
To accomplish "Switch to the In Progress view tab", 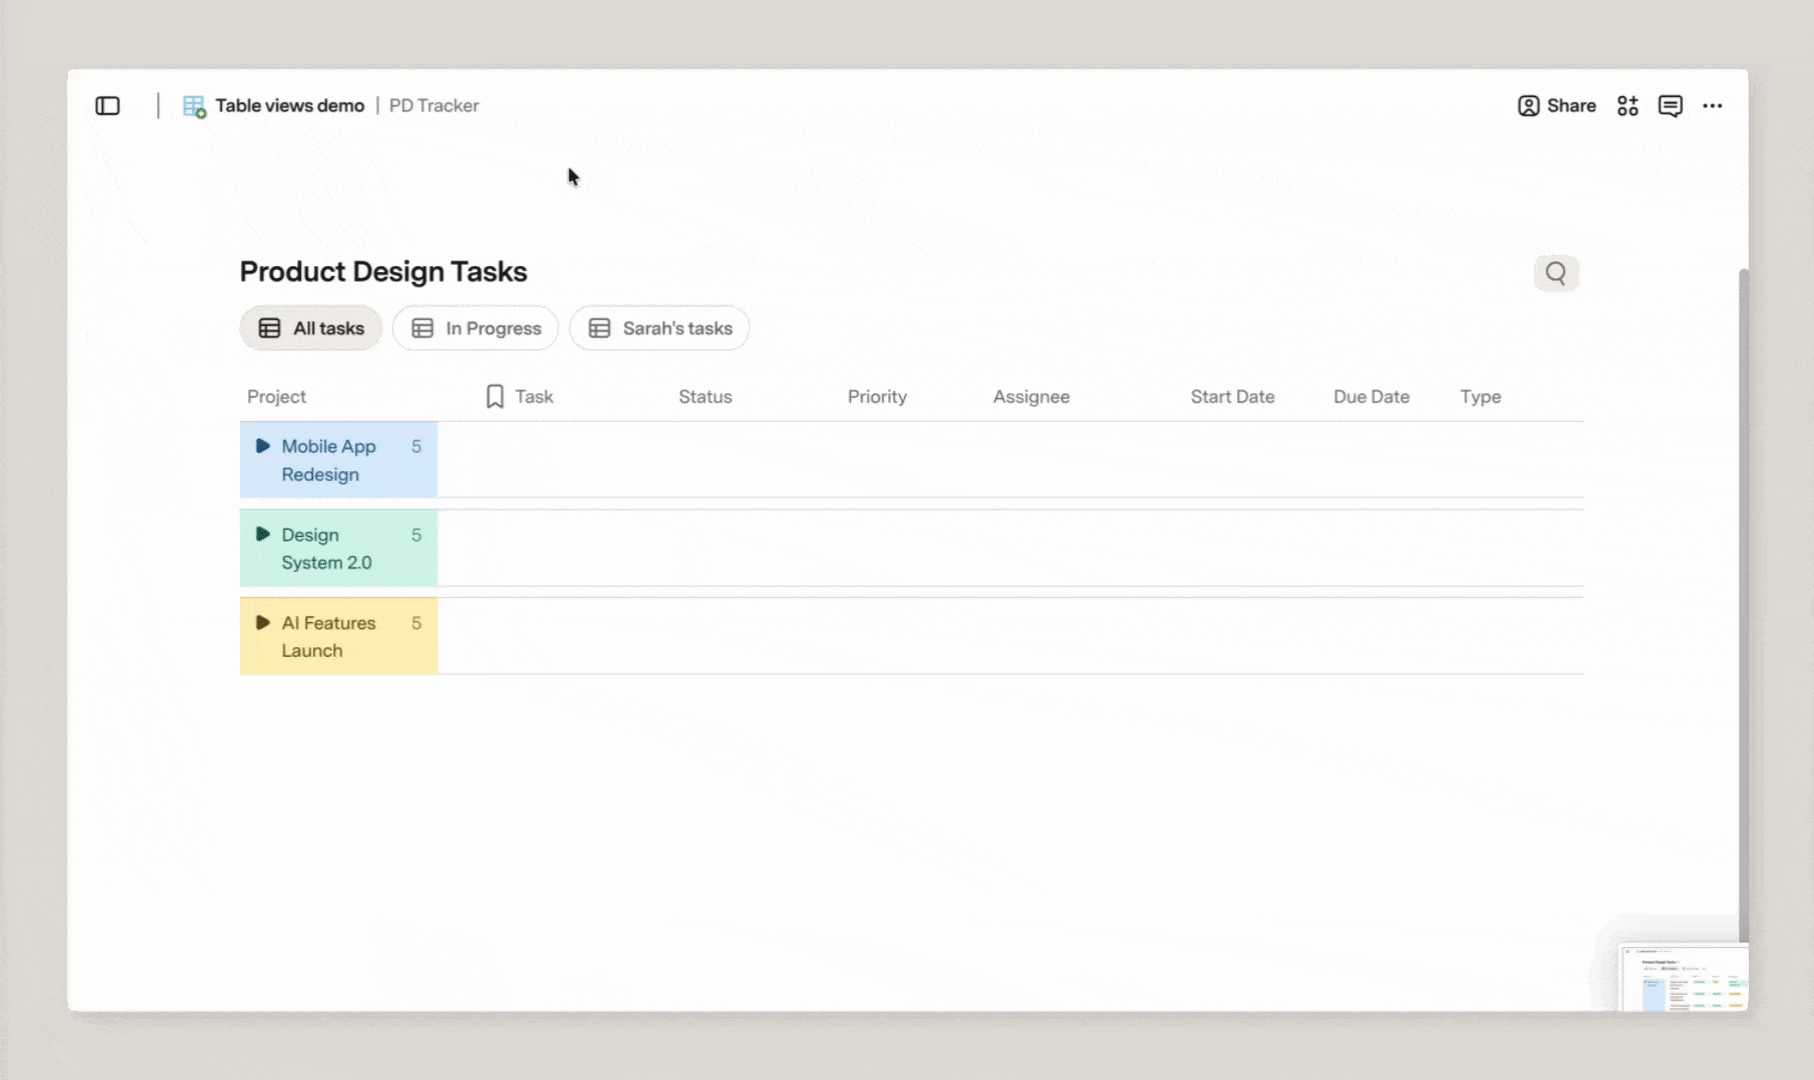I will pyautogui.click(x=475, y=328).
